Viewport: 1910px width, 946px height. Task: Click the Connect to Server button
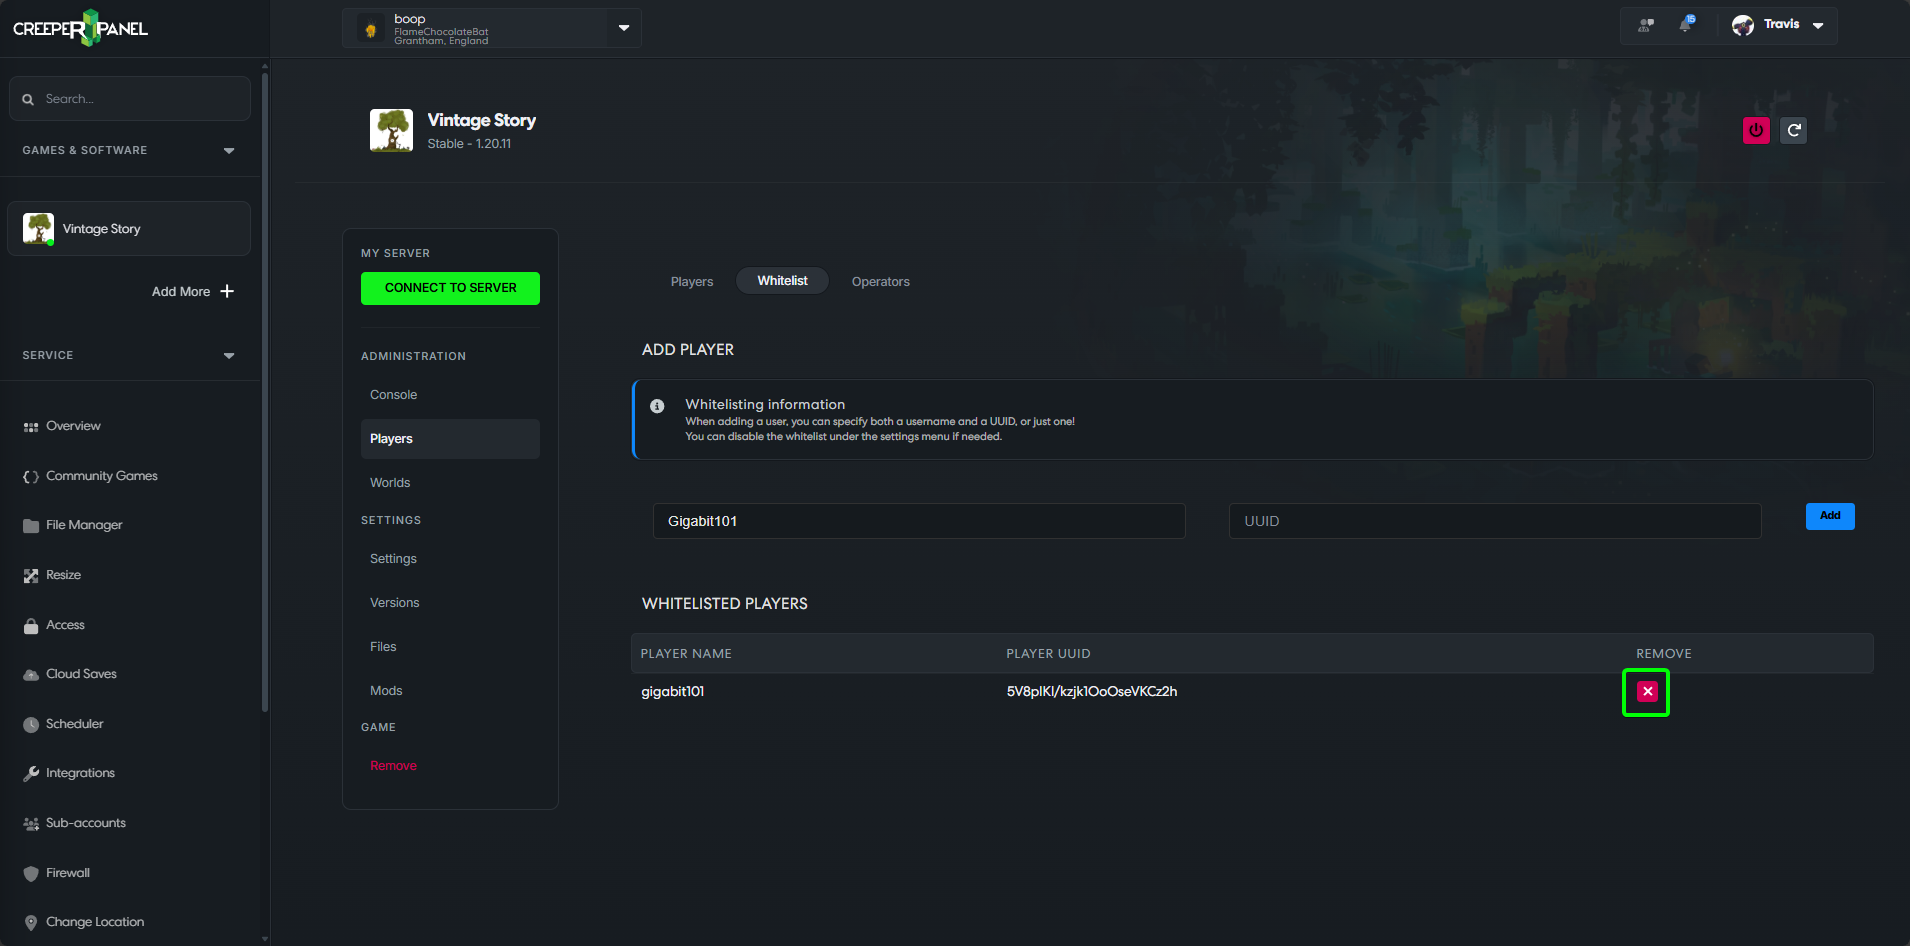pos(450,288)
